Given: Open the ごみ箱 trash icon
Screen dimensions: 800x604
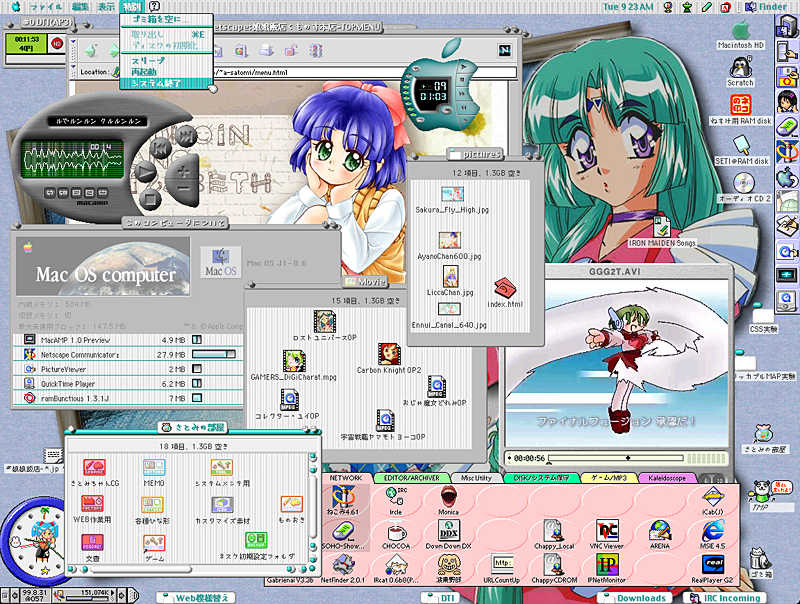Looking at the screenshot, I should tap(759, 559).
